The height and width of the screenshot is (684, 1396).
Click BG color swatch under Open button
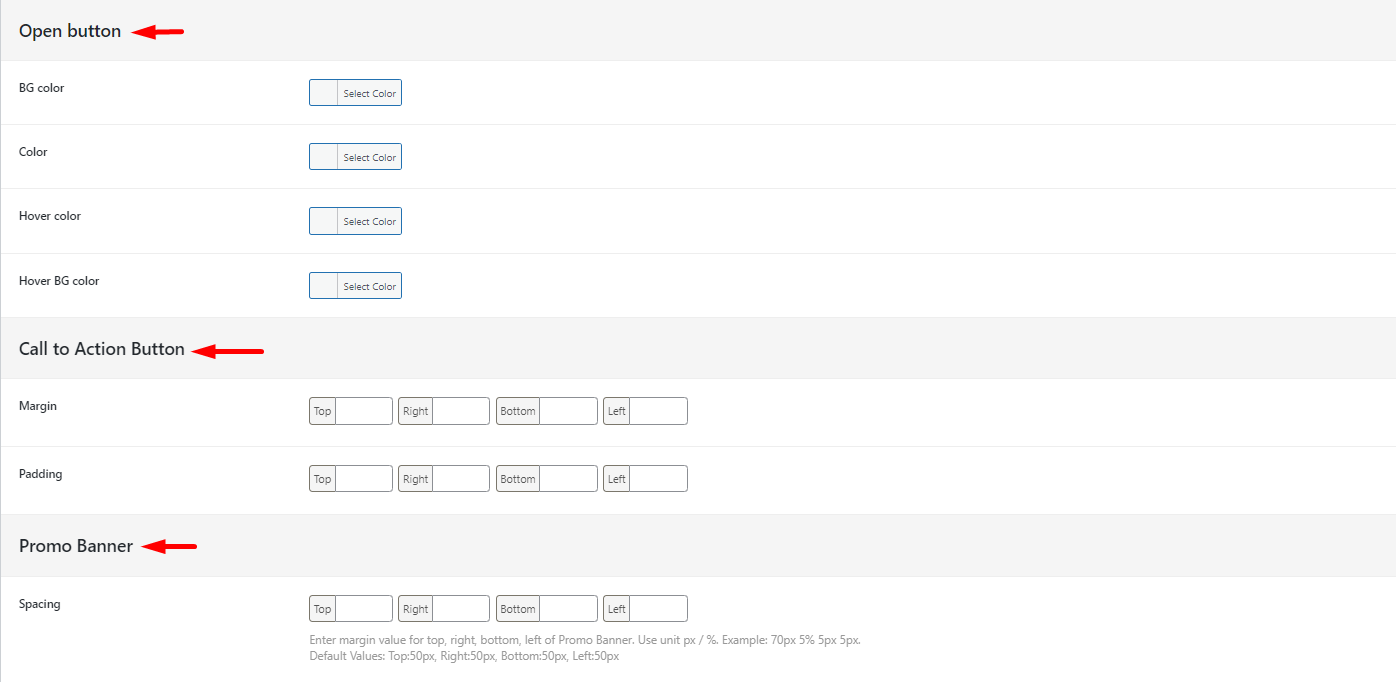point(324,93)
